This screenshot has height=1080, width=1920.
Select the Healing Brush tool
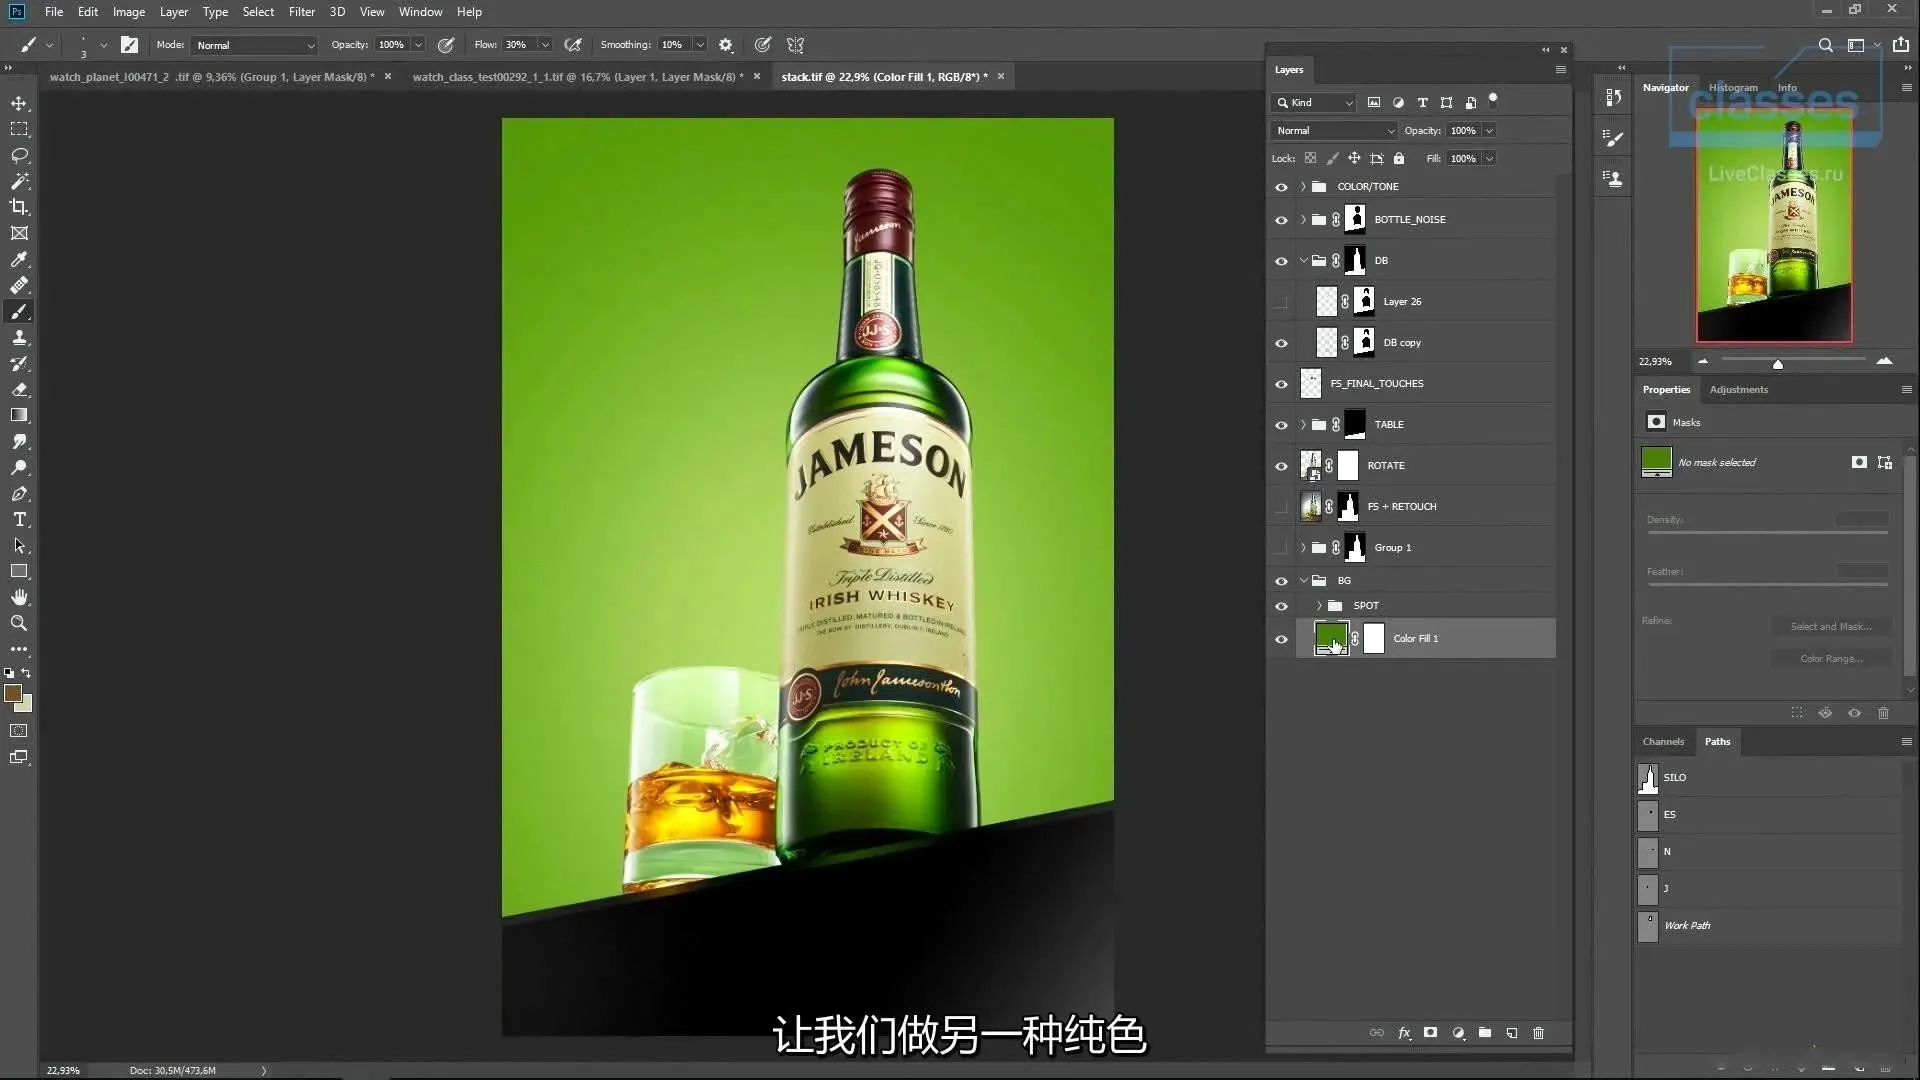tap(19, 286)
